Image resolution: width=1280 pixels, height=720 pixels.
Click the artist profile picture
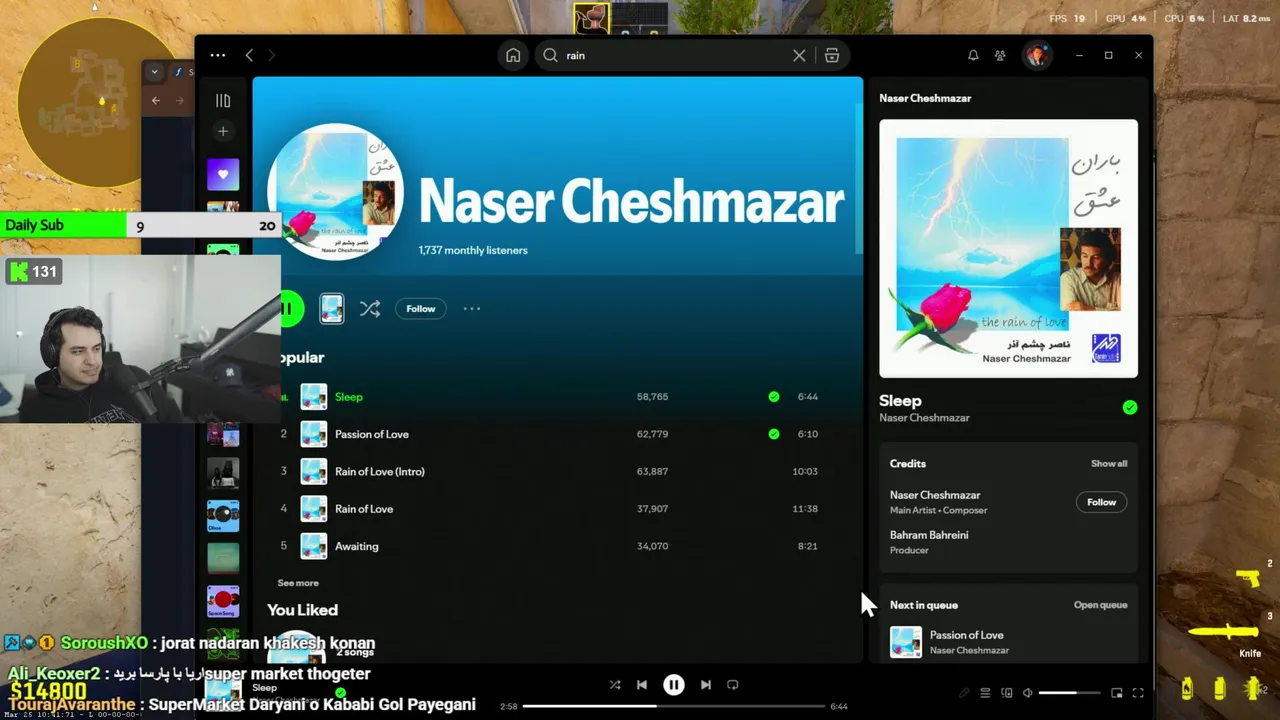[335, 192]
